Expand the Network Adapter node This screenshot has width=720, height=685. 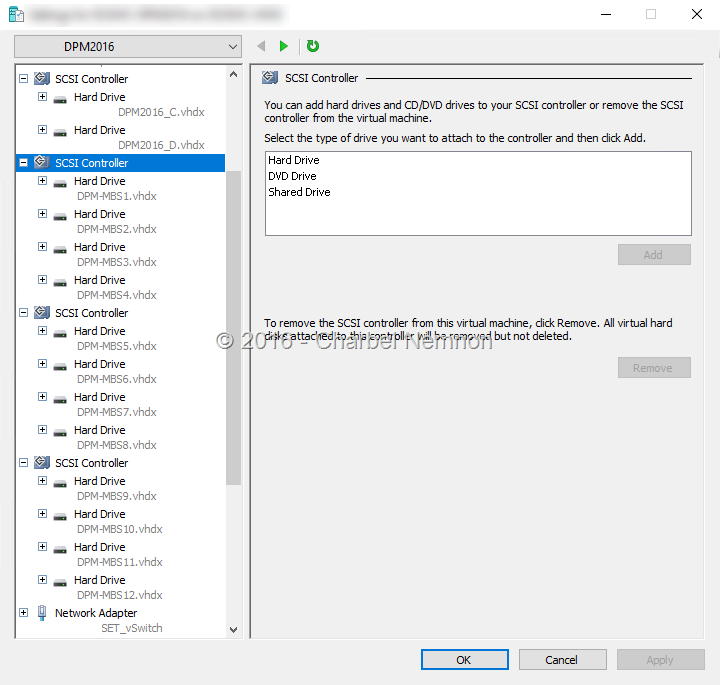click(23, 613)
